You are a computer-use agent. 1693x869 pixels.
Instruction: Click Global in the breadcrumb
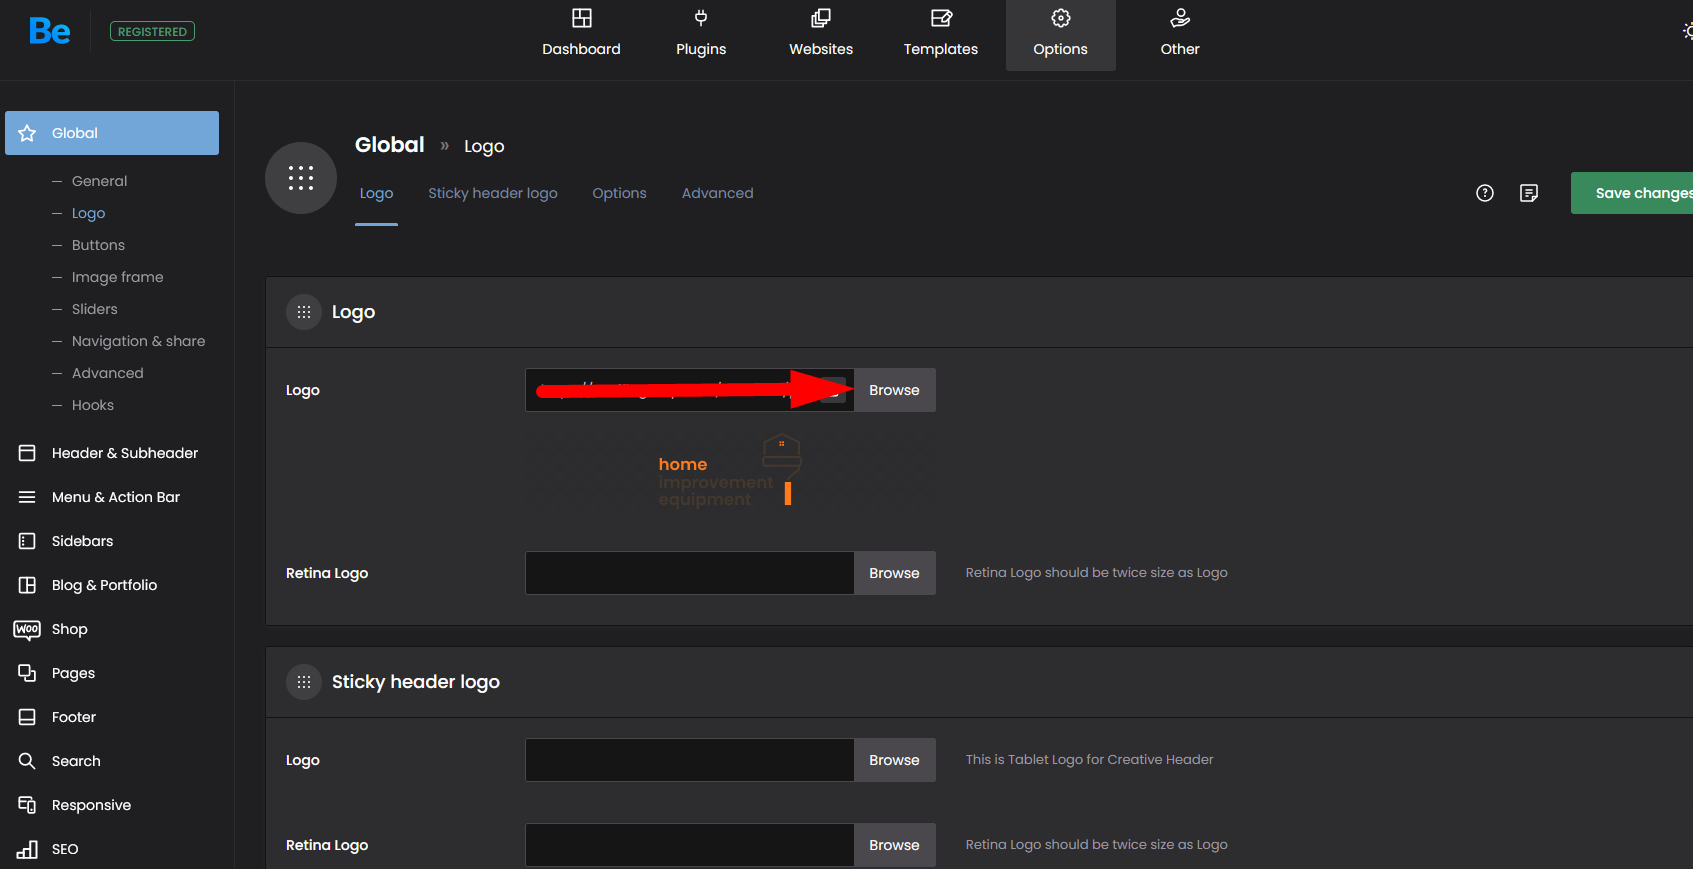tap(390, 145)
